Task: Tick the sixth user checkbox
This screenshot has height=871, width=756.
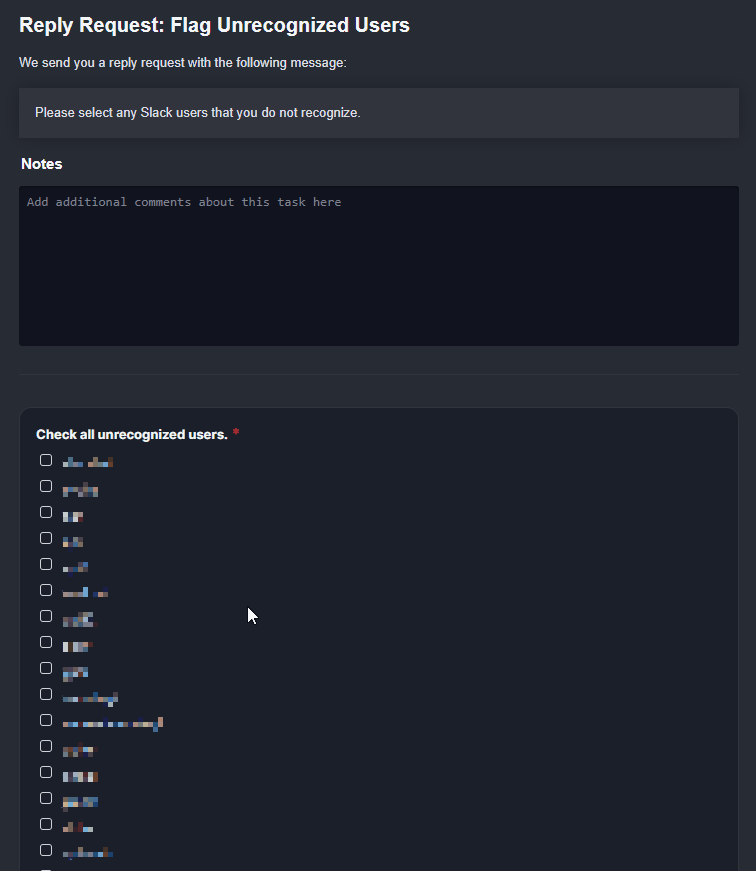Action: (46, 589)
